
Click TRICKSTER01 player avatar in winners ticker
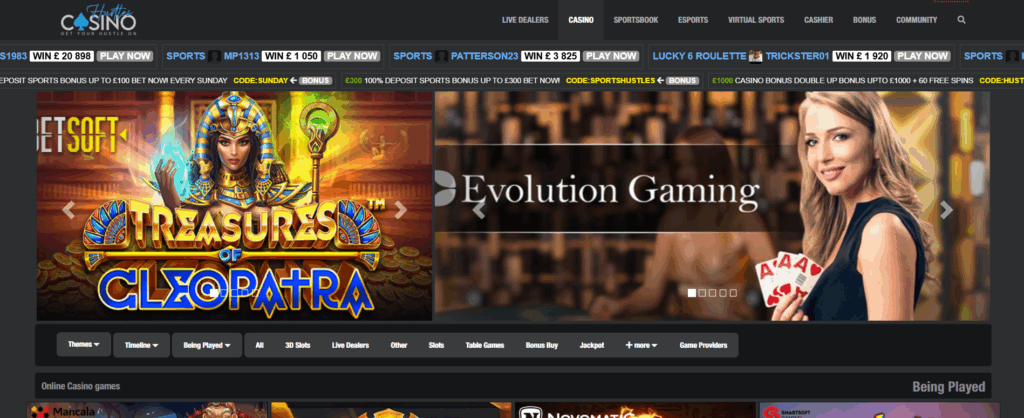tap(756, 56)
